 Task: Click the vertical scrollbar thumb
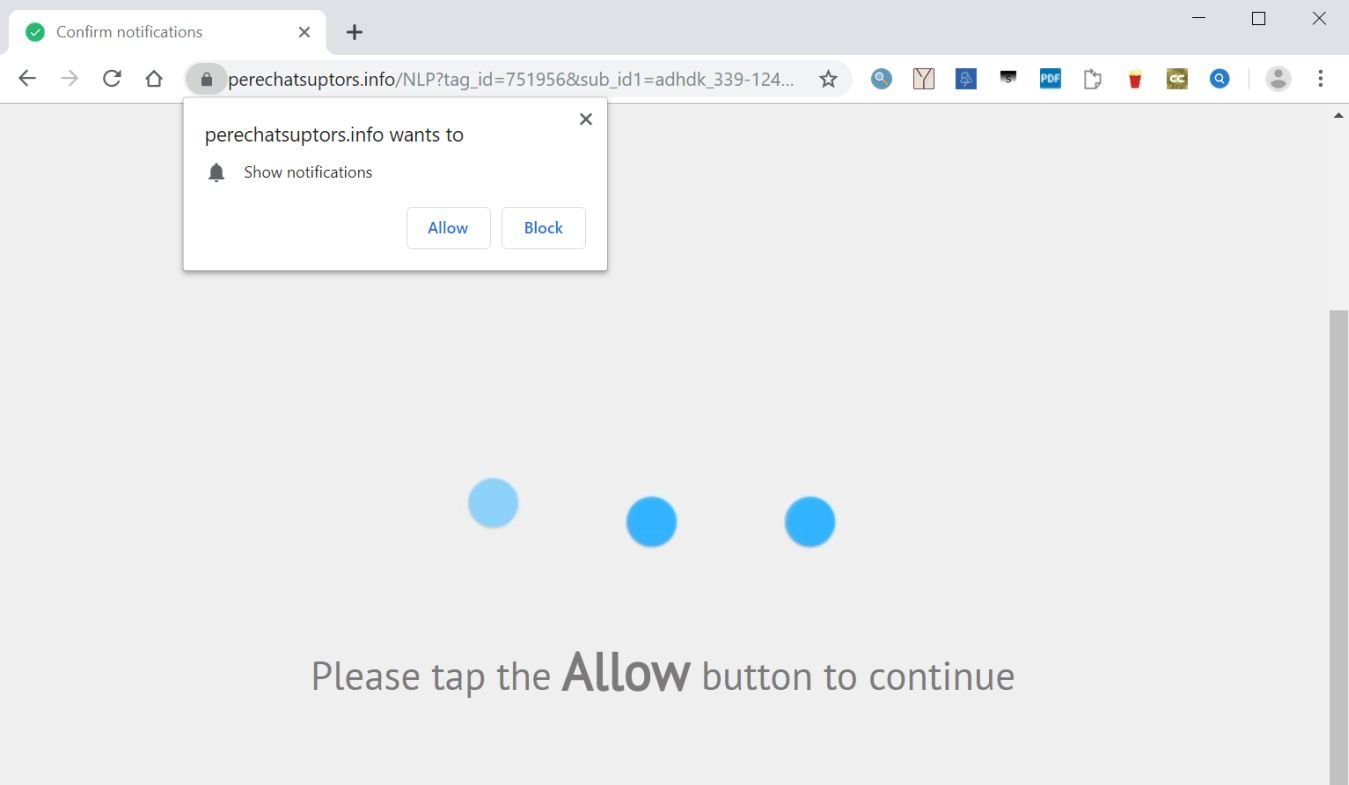[x=1338, y=547]
